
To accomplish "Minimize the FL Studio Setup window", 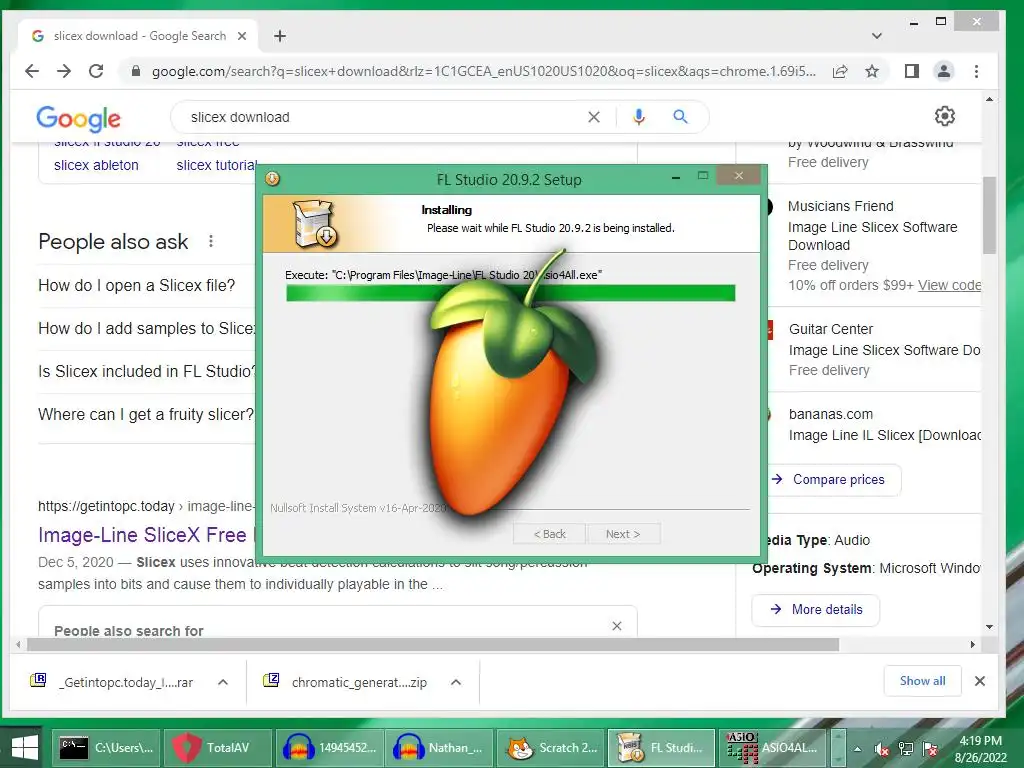I will point(676,177).
